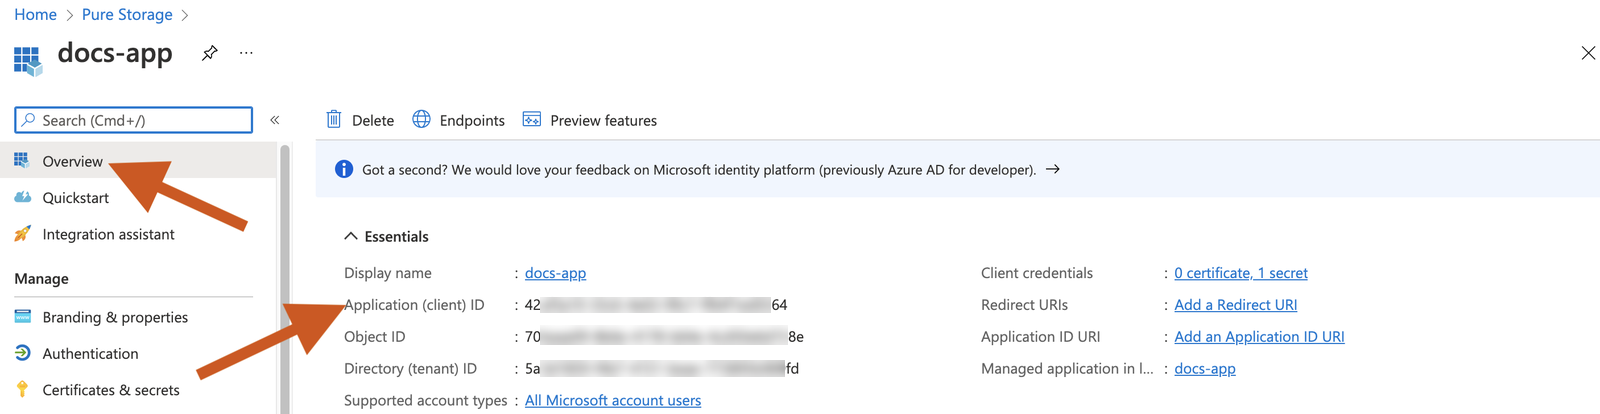Open '0 certificate, 1 secret' link

point(1240,273)
